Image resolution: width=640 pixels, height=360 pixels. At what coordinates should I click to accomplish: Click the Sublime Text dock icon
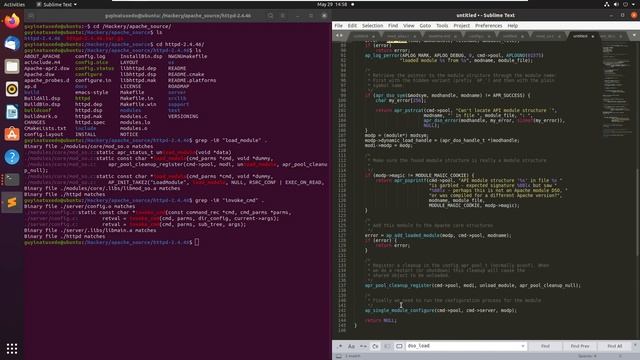click(x=12, y=202)
